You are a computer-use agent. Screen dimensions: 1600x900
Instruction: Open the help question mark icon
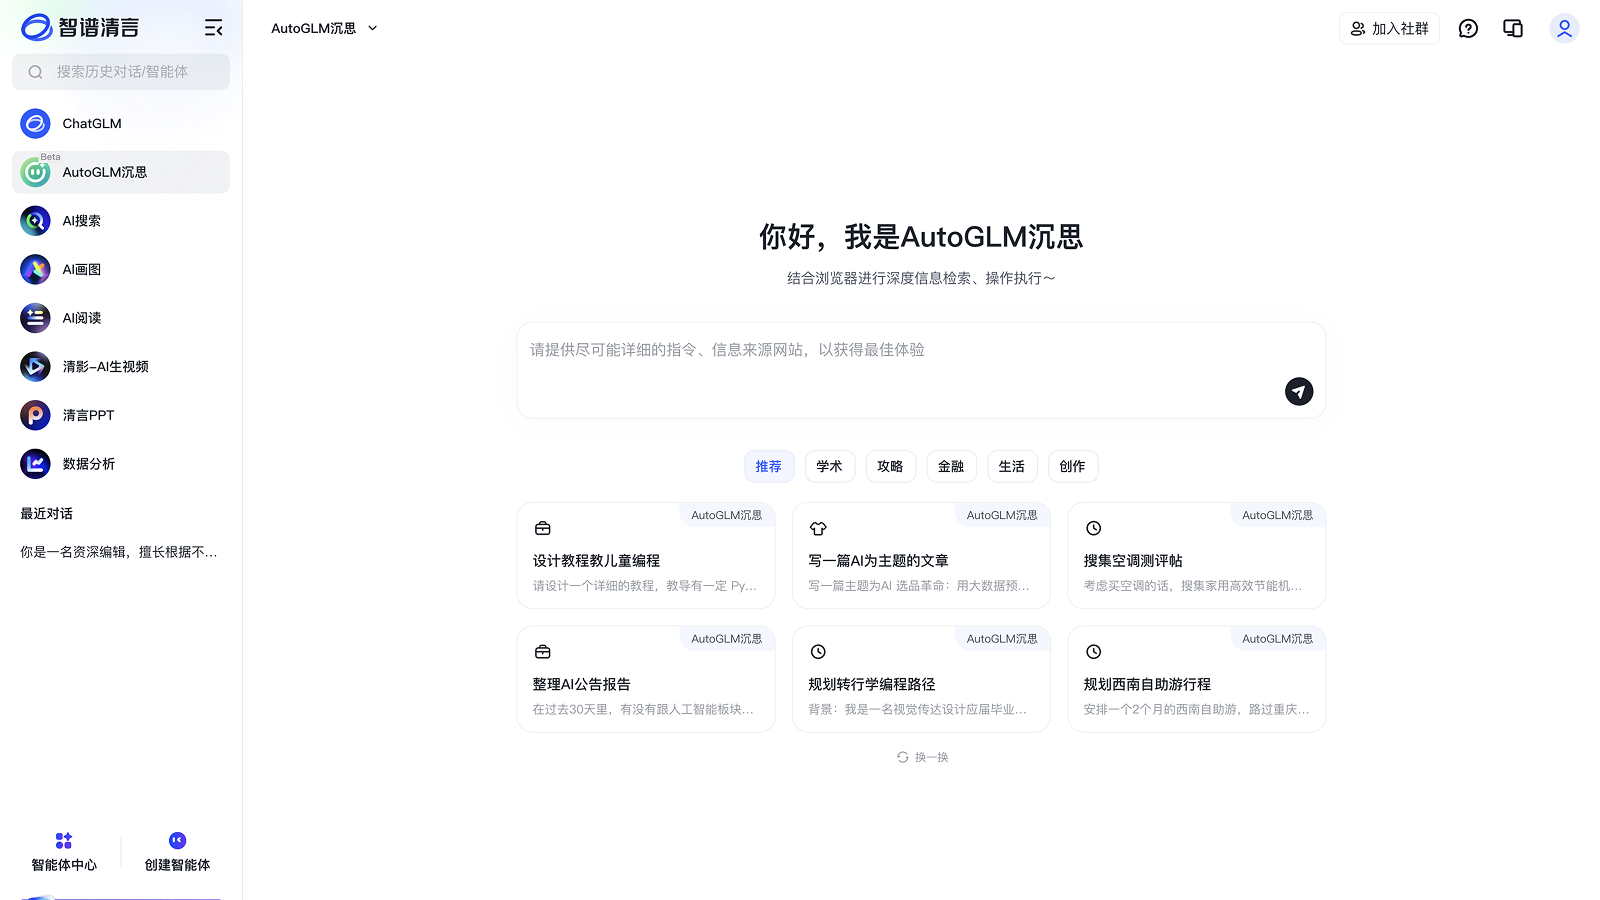tap(1467, 28)
